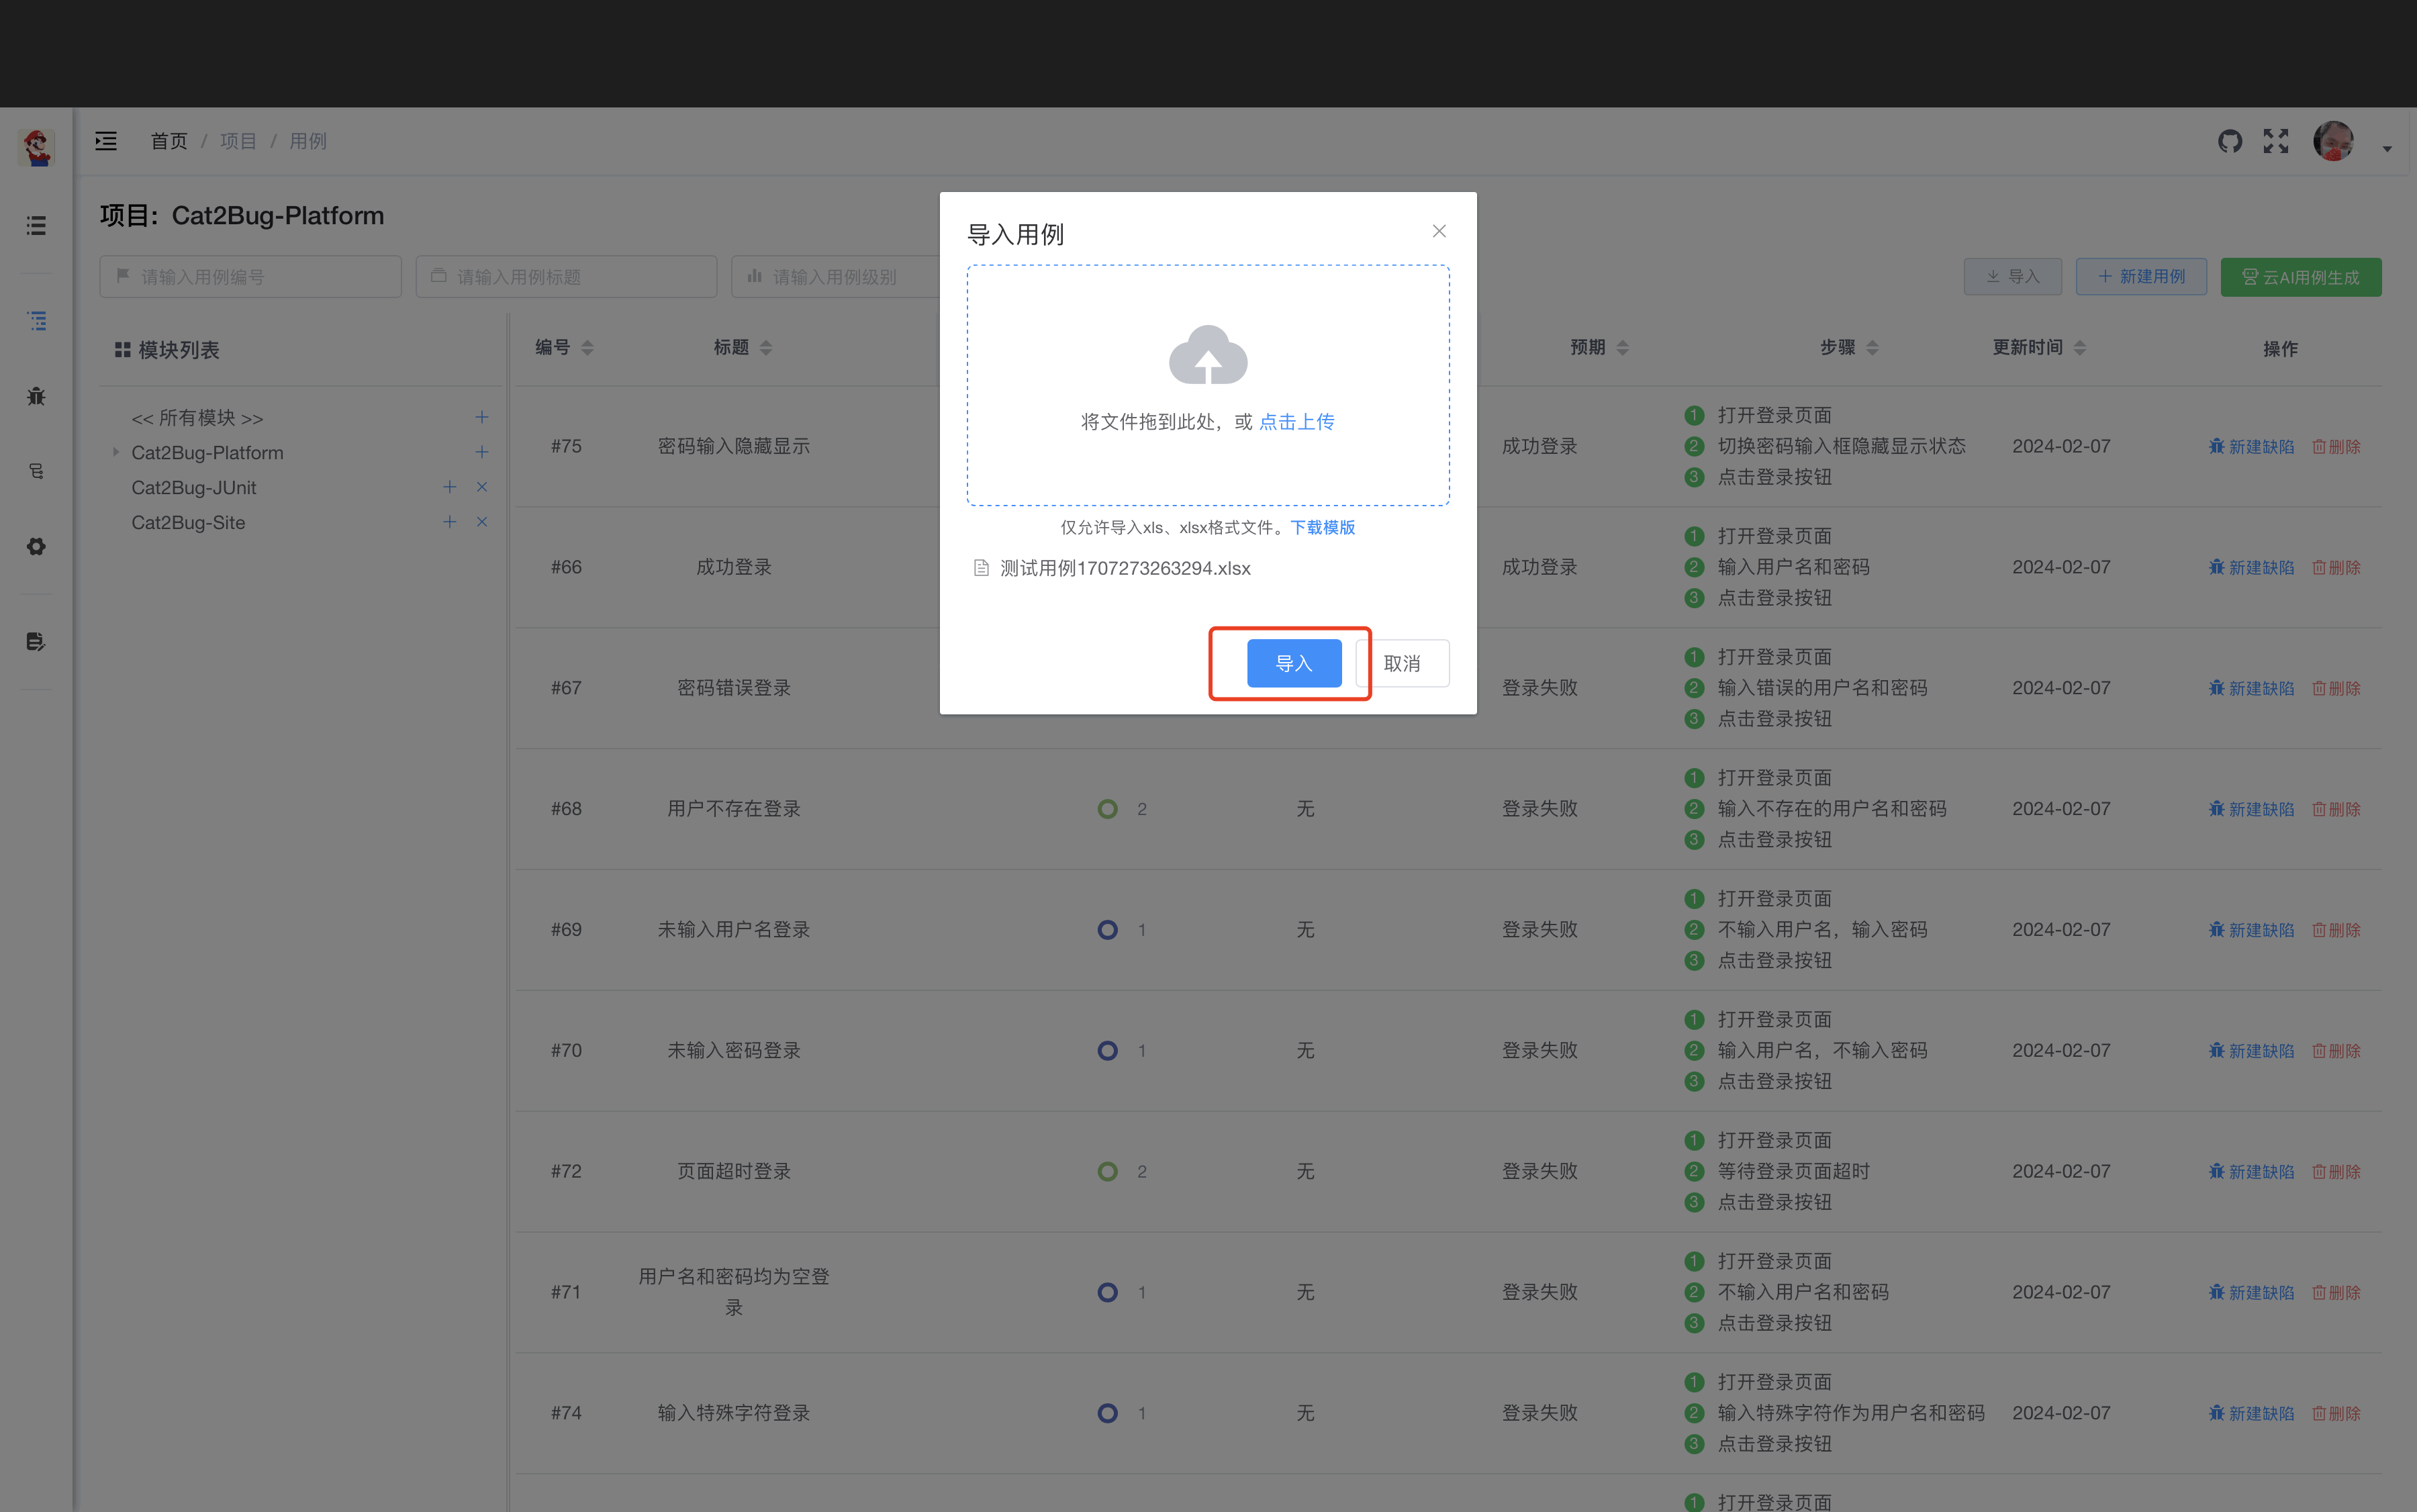
Task: Click the title 用户不存在登录
Action: (x=734, y=809)
